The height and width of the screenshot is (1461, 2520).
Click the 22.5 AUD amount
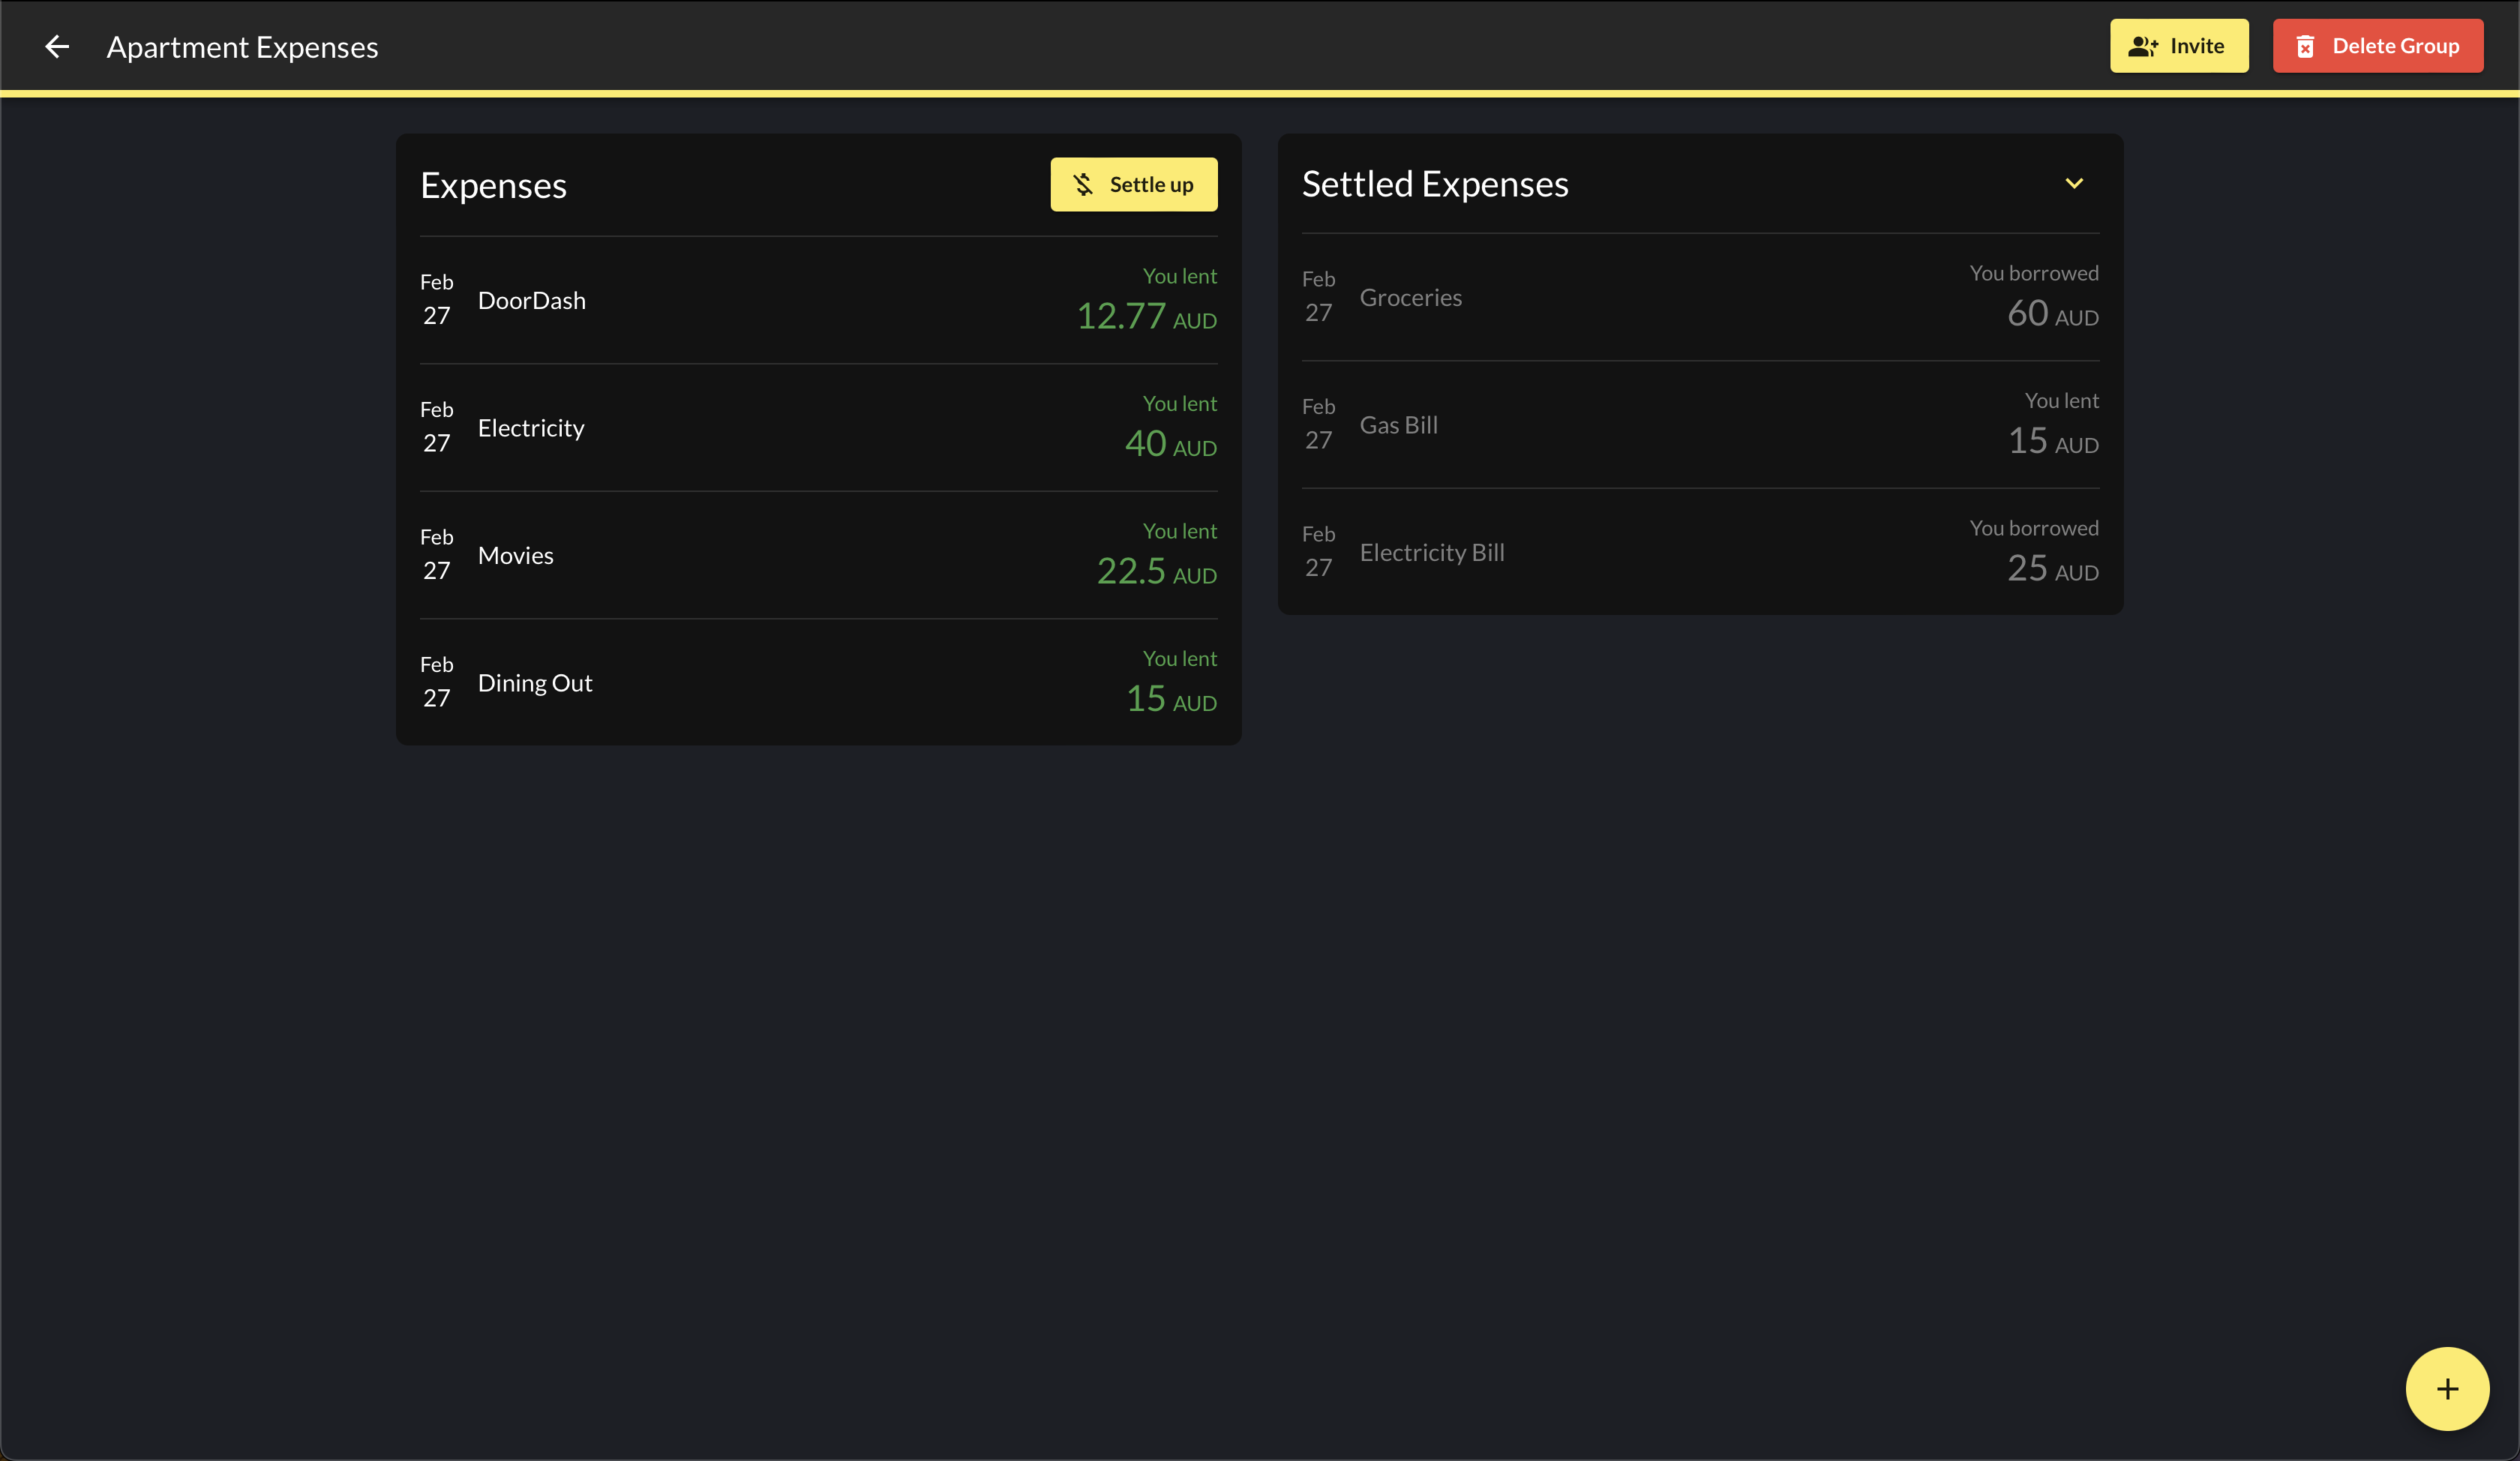1156,572
